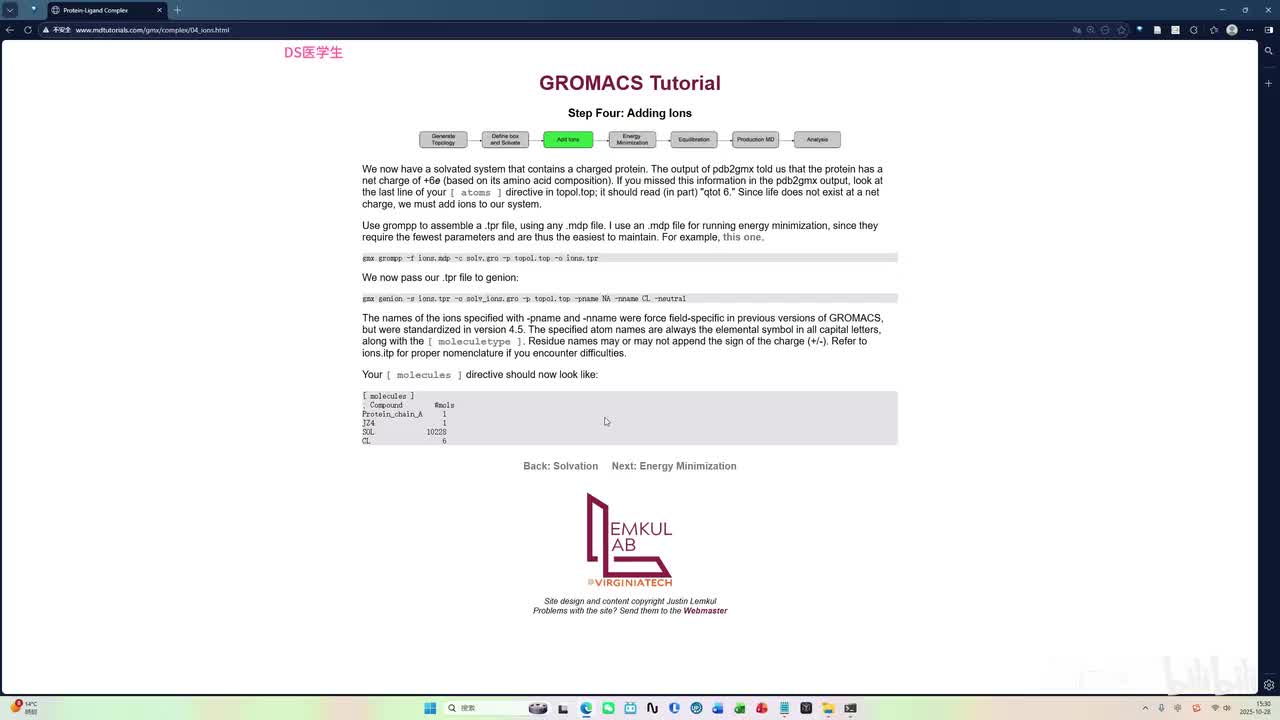Image resolution: width=1280 pixels, height=720 pixels.
Task: Open the Wi-Fi network tray icon
Action: [x=1215, y=708]
